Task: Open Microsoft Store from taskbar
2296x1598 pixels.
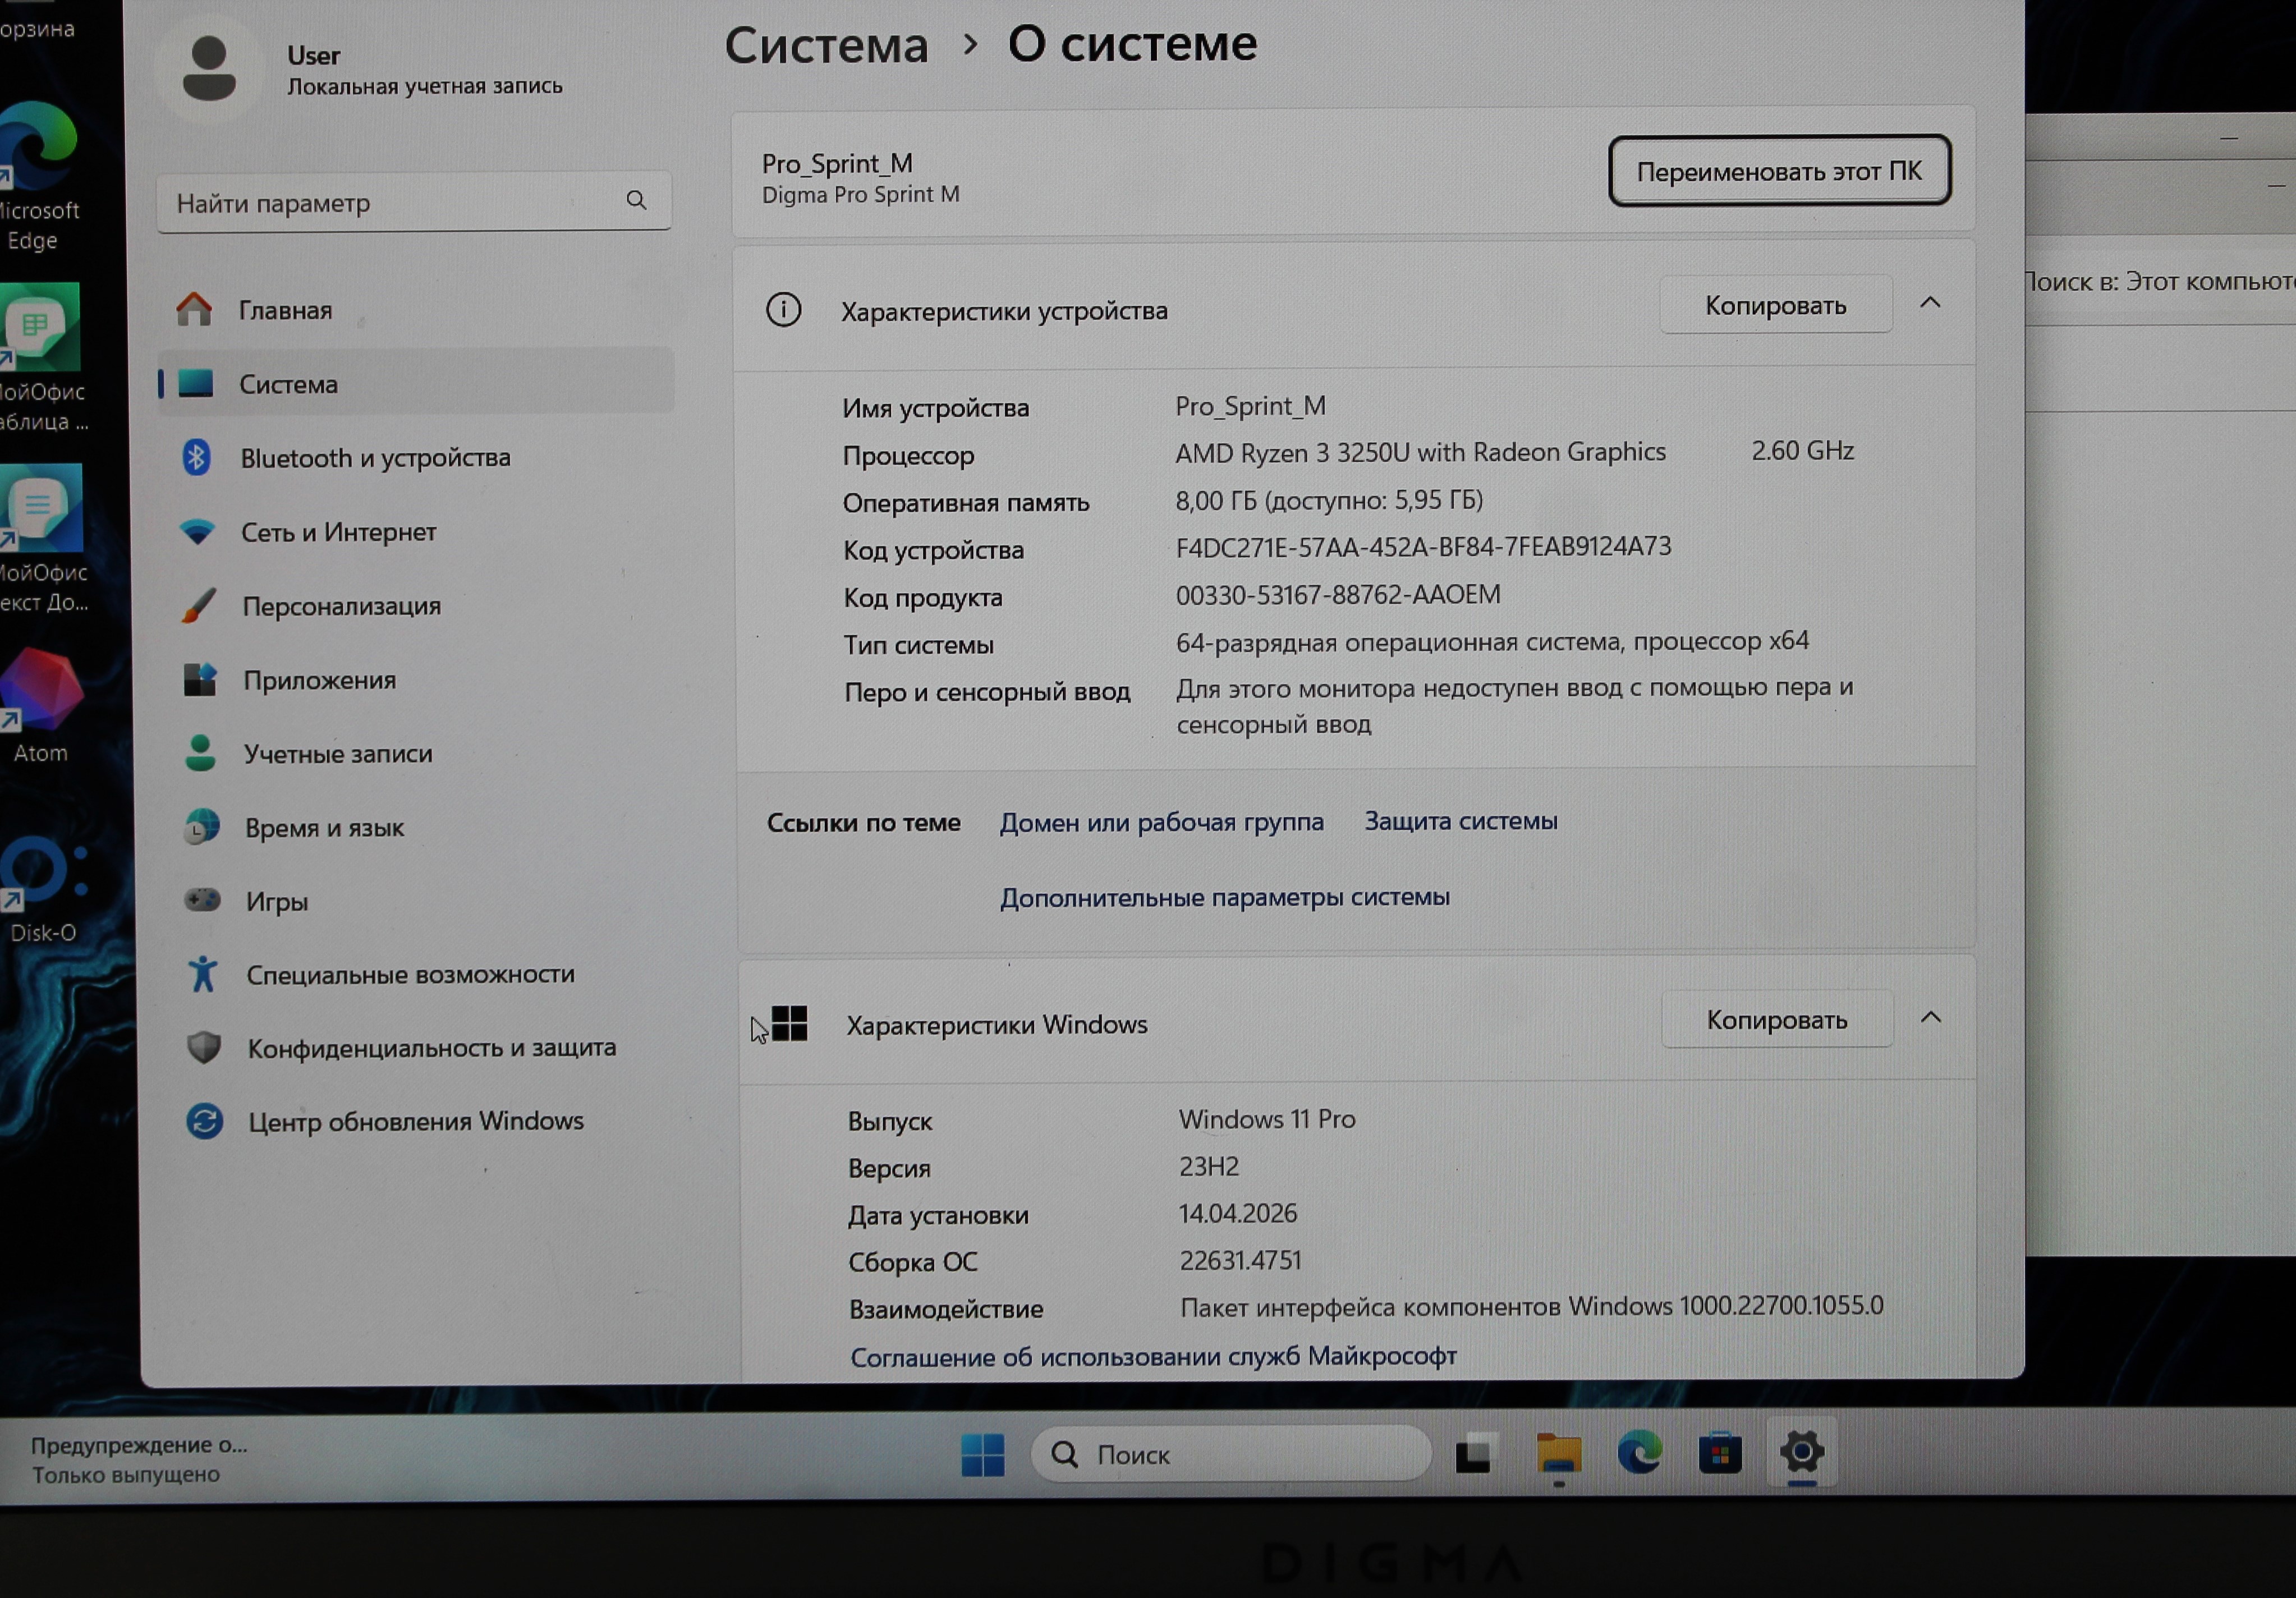Action: [1720, 1453]
